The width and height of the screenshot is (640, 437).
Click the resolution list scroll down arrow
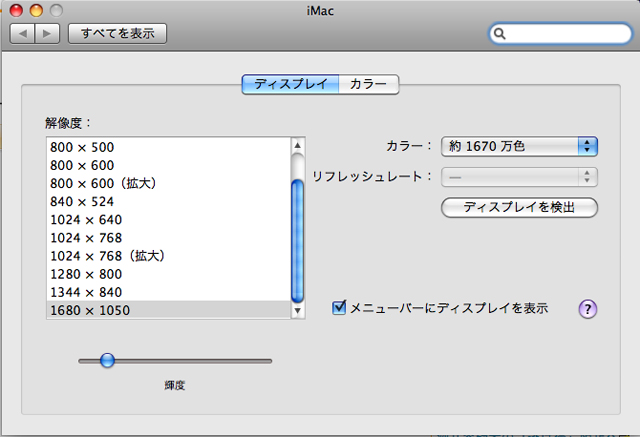point(298,311)
